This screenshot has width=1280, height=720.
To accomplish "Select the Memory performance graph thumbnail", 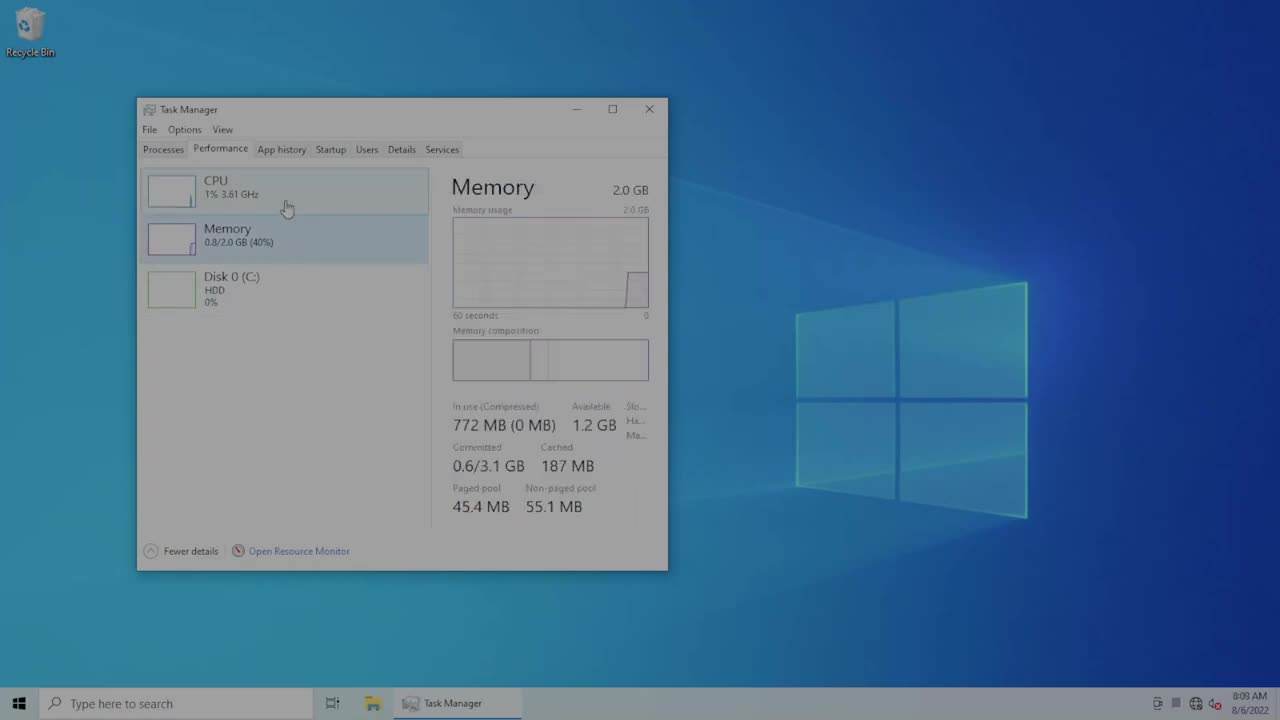I will click(x=172, y=239).
